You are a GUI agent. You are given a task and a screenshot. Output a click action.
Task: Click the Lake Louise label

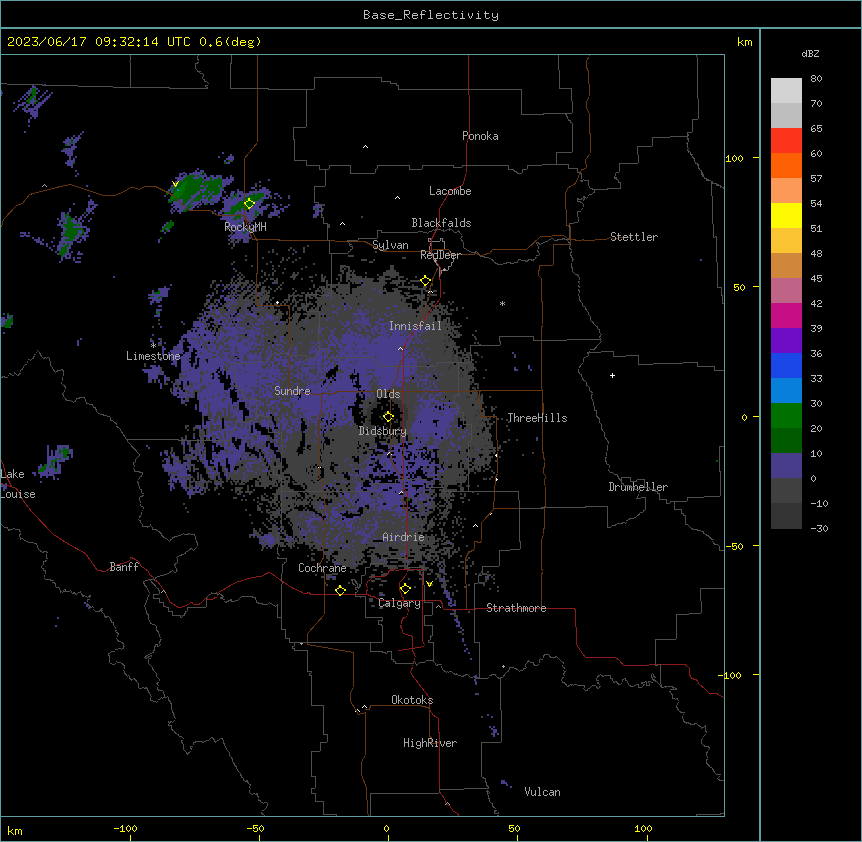click(x=18, y=484)
